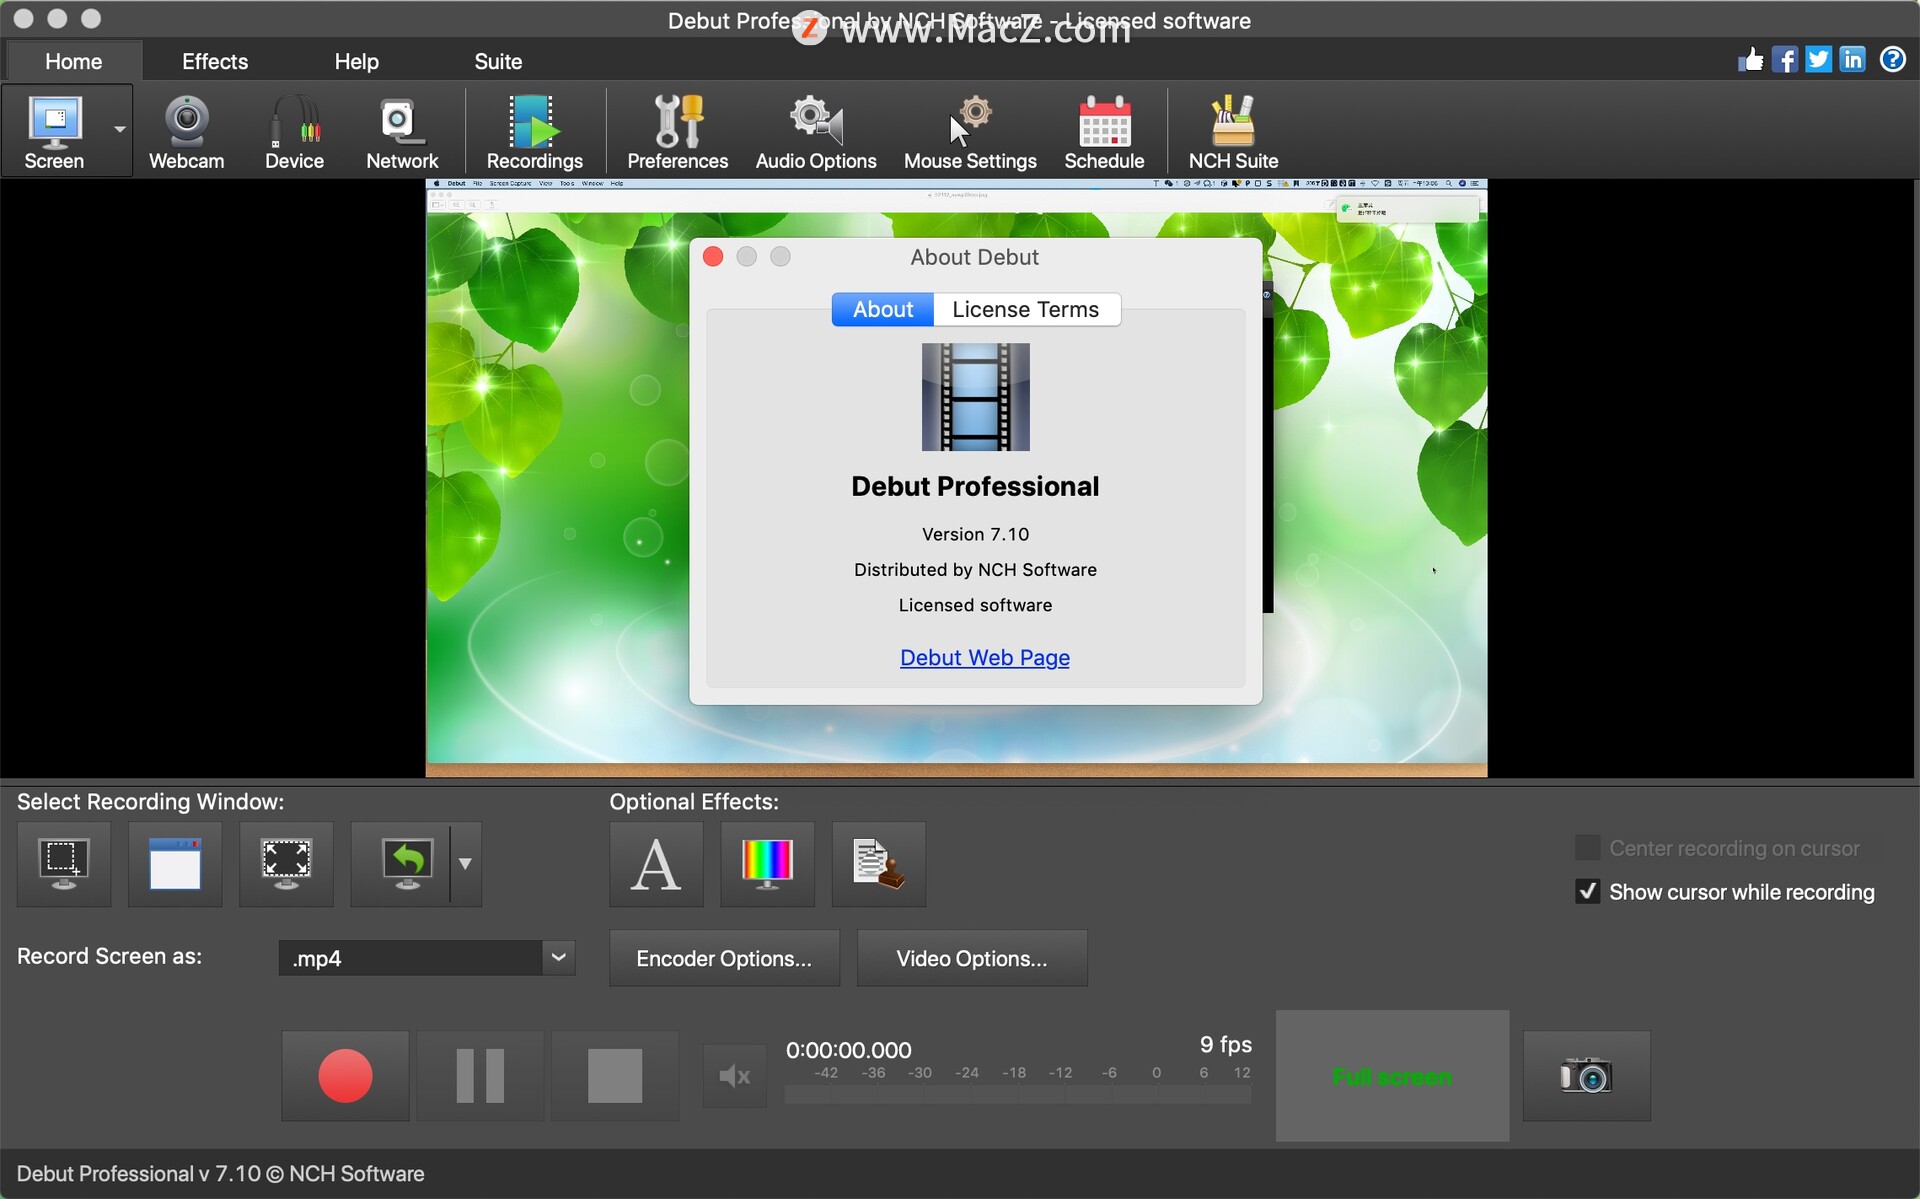Switch to the Home tab

pyautogui.click(x=73, y=61)
